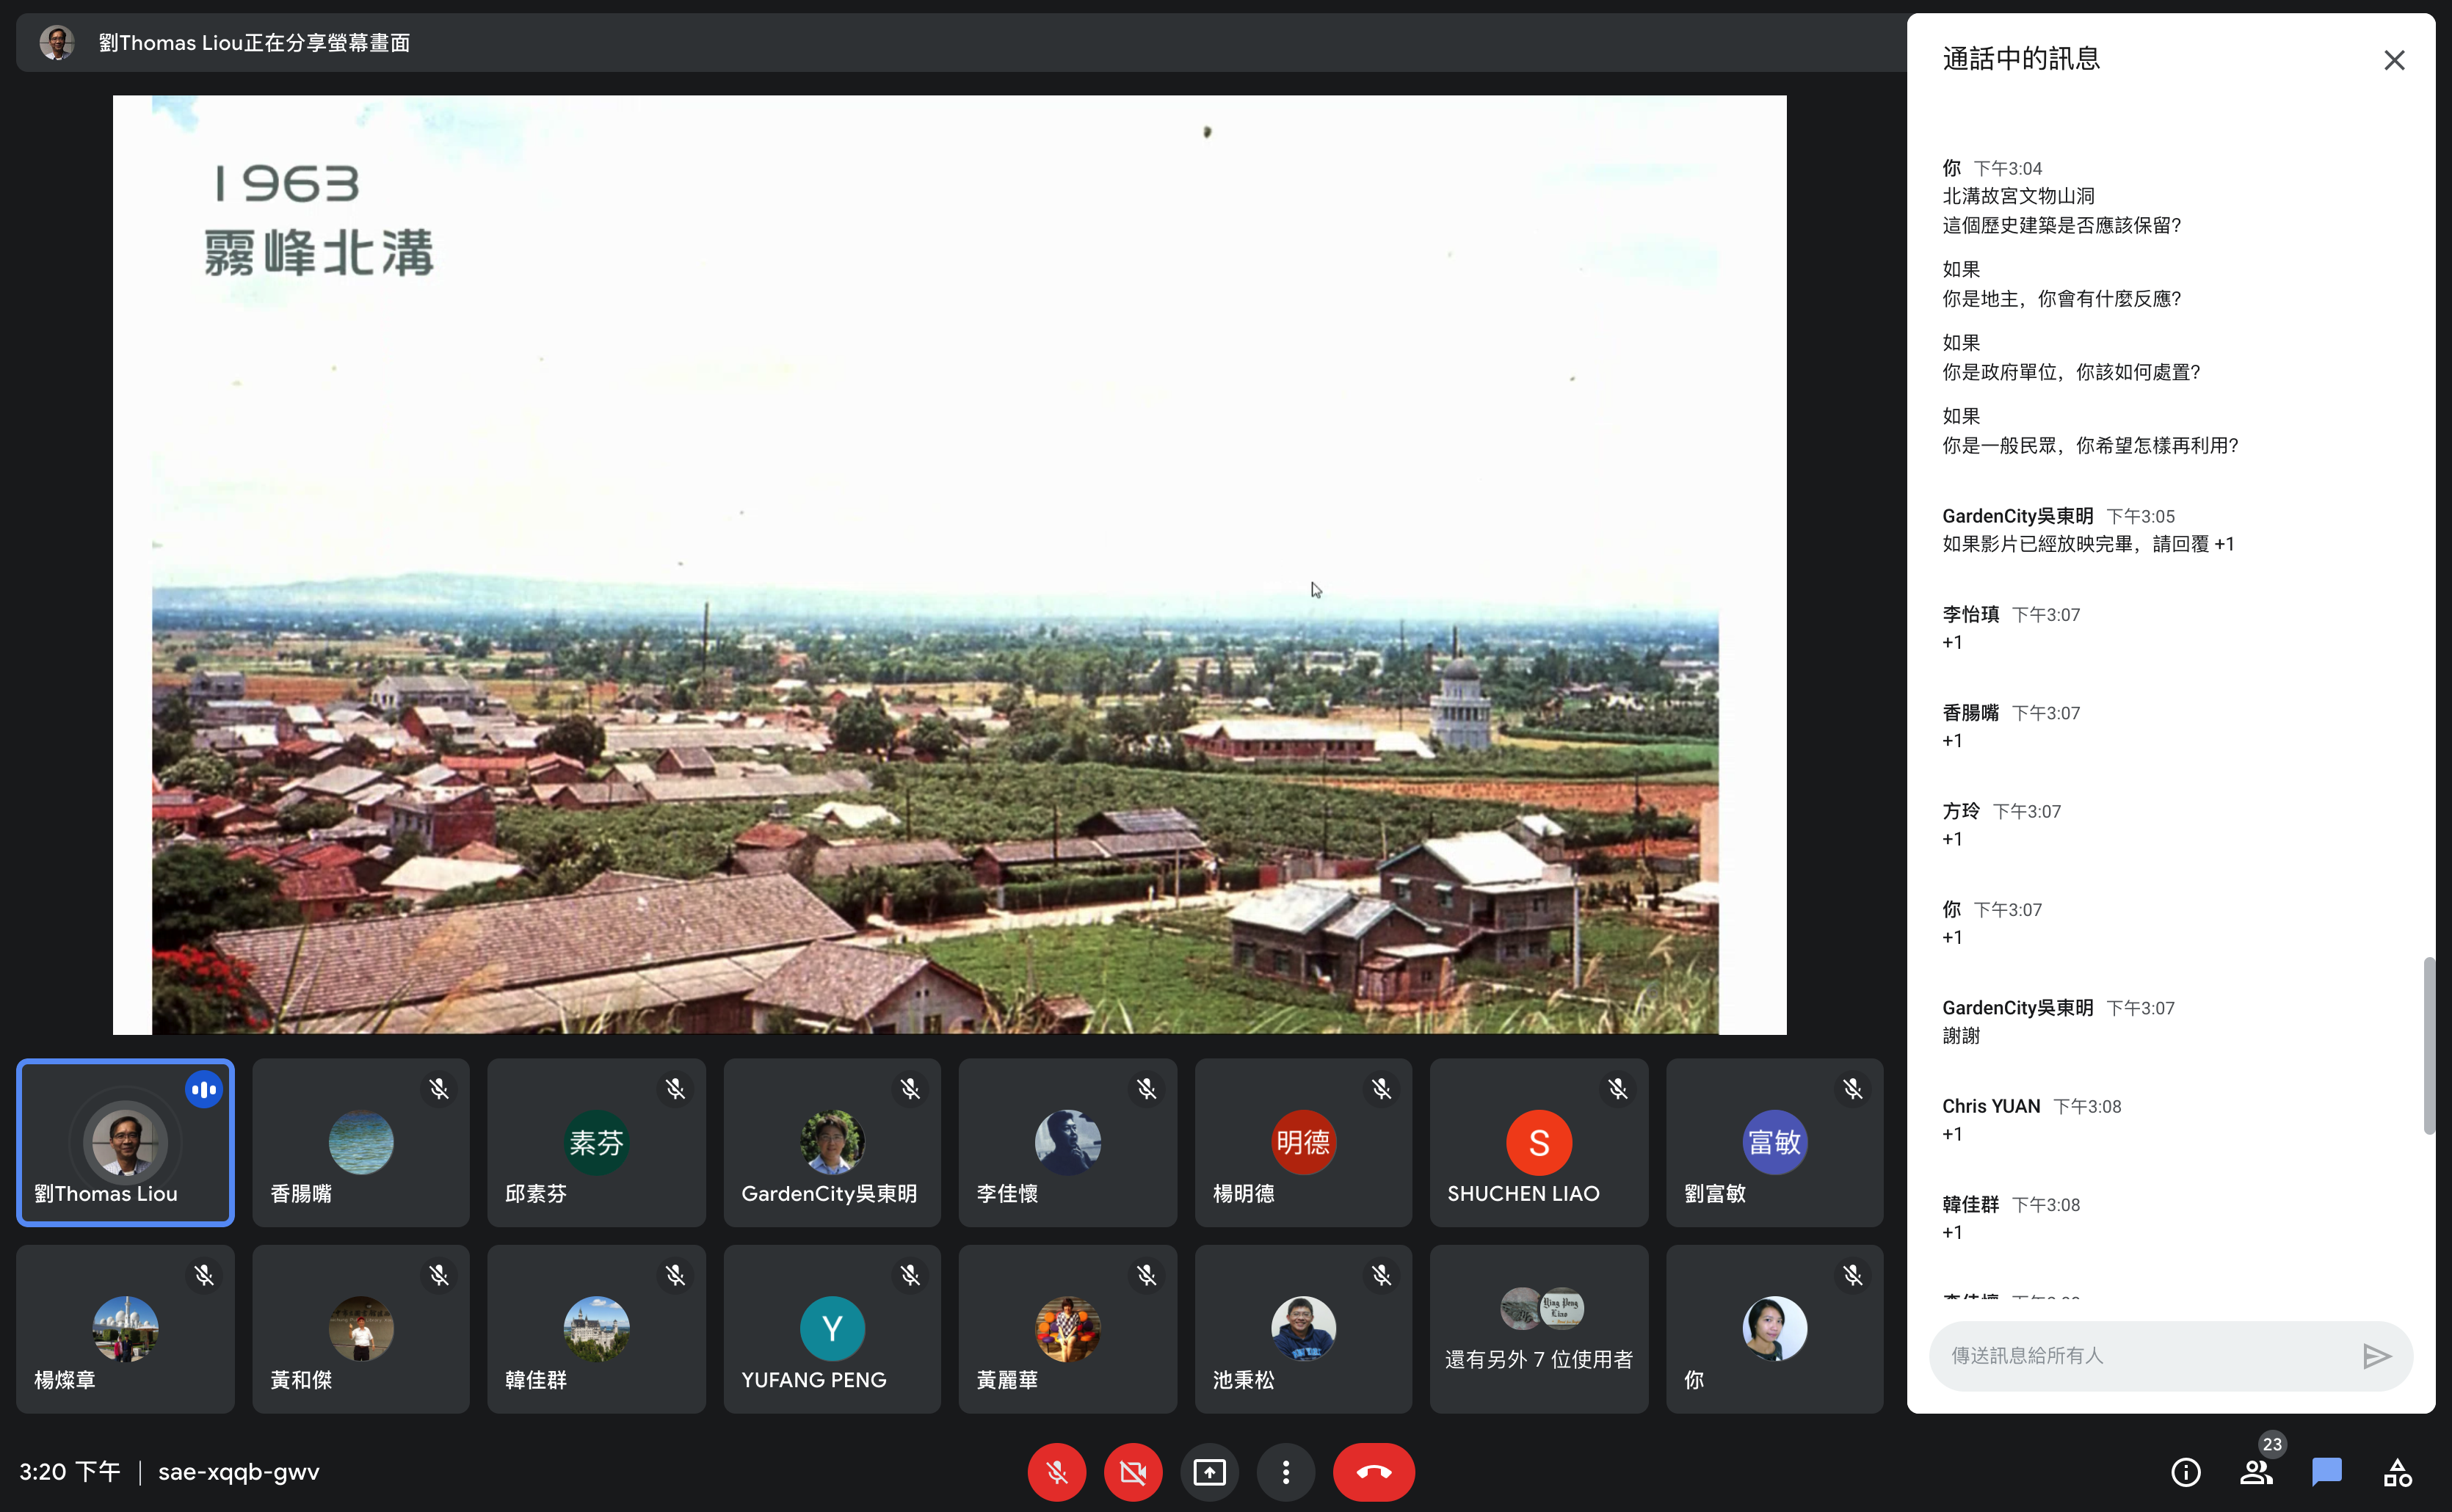
Task: Click the present screen icon
Action: pyautogui.click(x=1209, y=1472)
